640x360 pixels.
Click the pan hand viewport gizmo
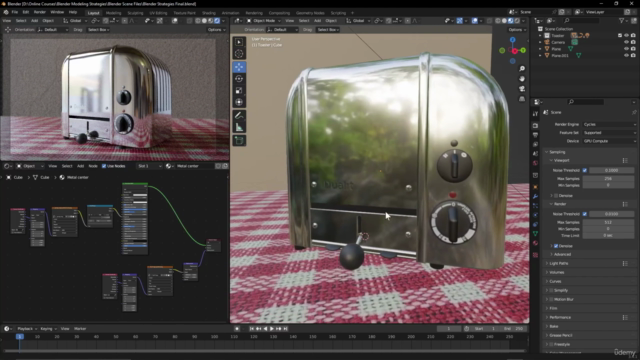tap(522, 79)
